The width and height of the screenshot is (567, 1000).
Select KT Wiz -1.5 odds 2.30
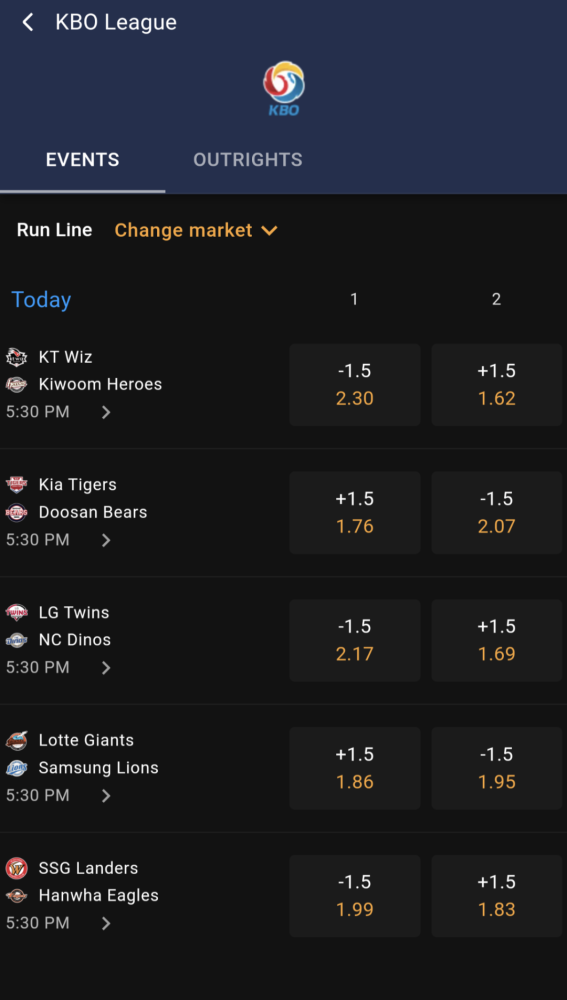[355, 385]
